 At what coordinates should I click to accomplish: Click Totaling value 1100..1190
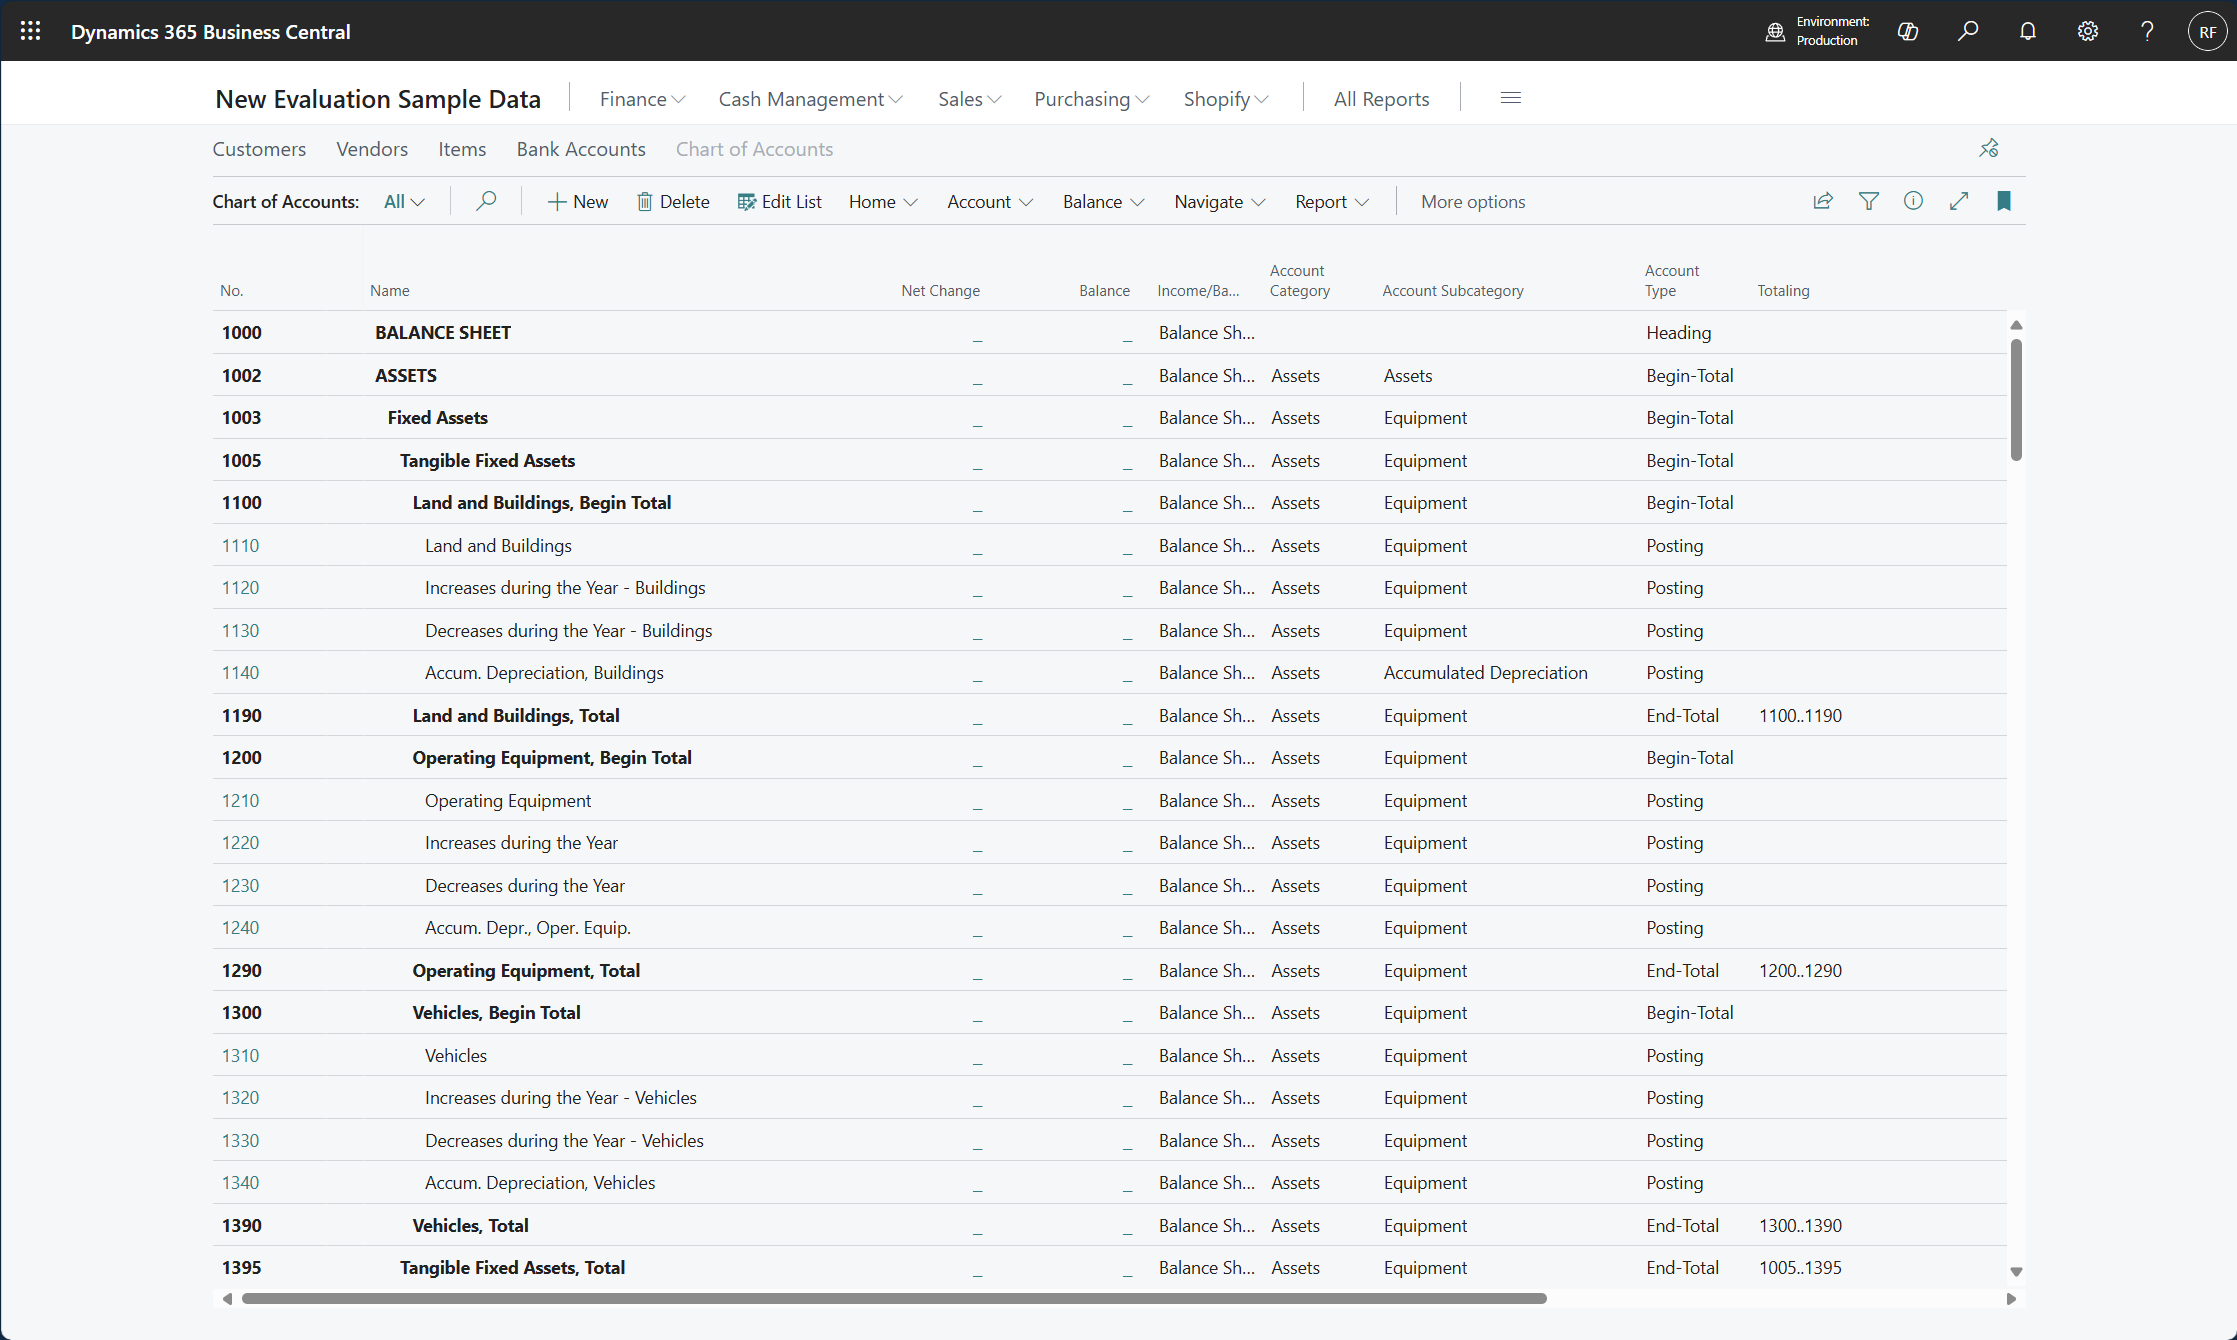point(1800,716)
